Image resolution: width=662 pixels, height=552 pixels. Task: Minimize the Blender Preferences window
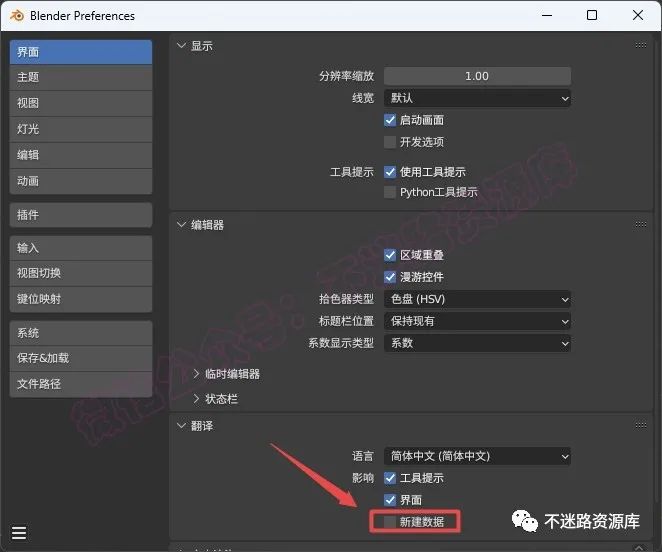click(547, 16)
